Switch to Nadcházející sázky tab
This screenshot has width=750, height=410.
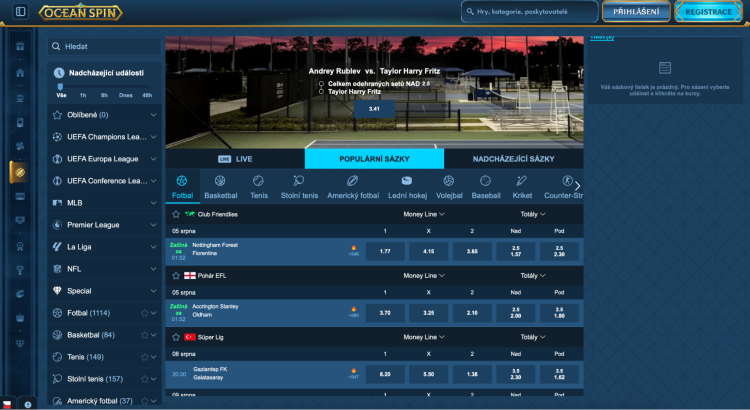[514, 159]
